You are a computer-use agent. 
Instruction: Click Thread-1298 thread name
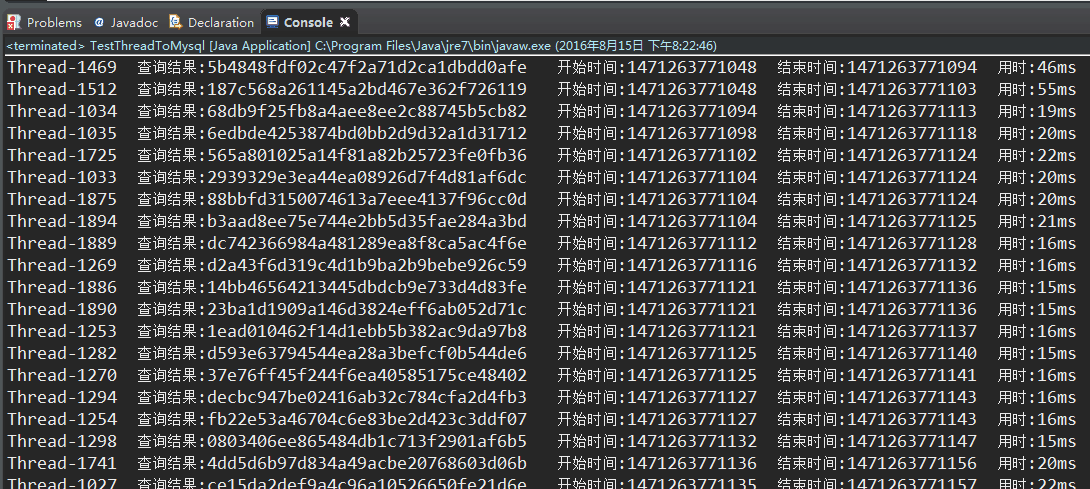tap(62, 441)
